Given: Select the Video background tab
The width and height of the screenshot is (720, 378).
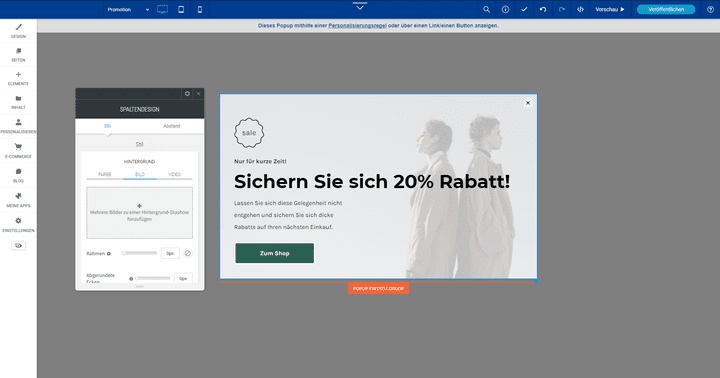Looking at the screenshot, I should pyautogui.click(x=174, y=175).
